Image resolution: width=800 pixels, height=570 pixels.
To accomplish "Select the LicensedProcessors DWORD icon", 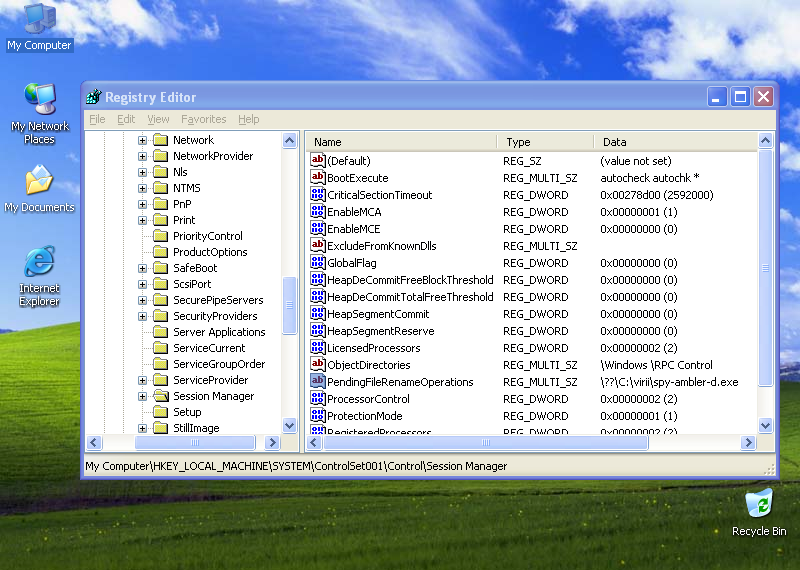I will [x=317, y=348].
